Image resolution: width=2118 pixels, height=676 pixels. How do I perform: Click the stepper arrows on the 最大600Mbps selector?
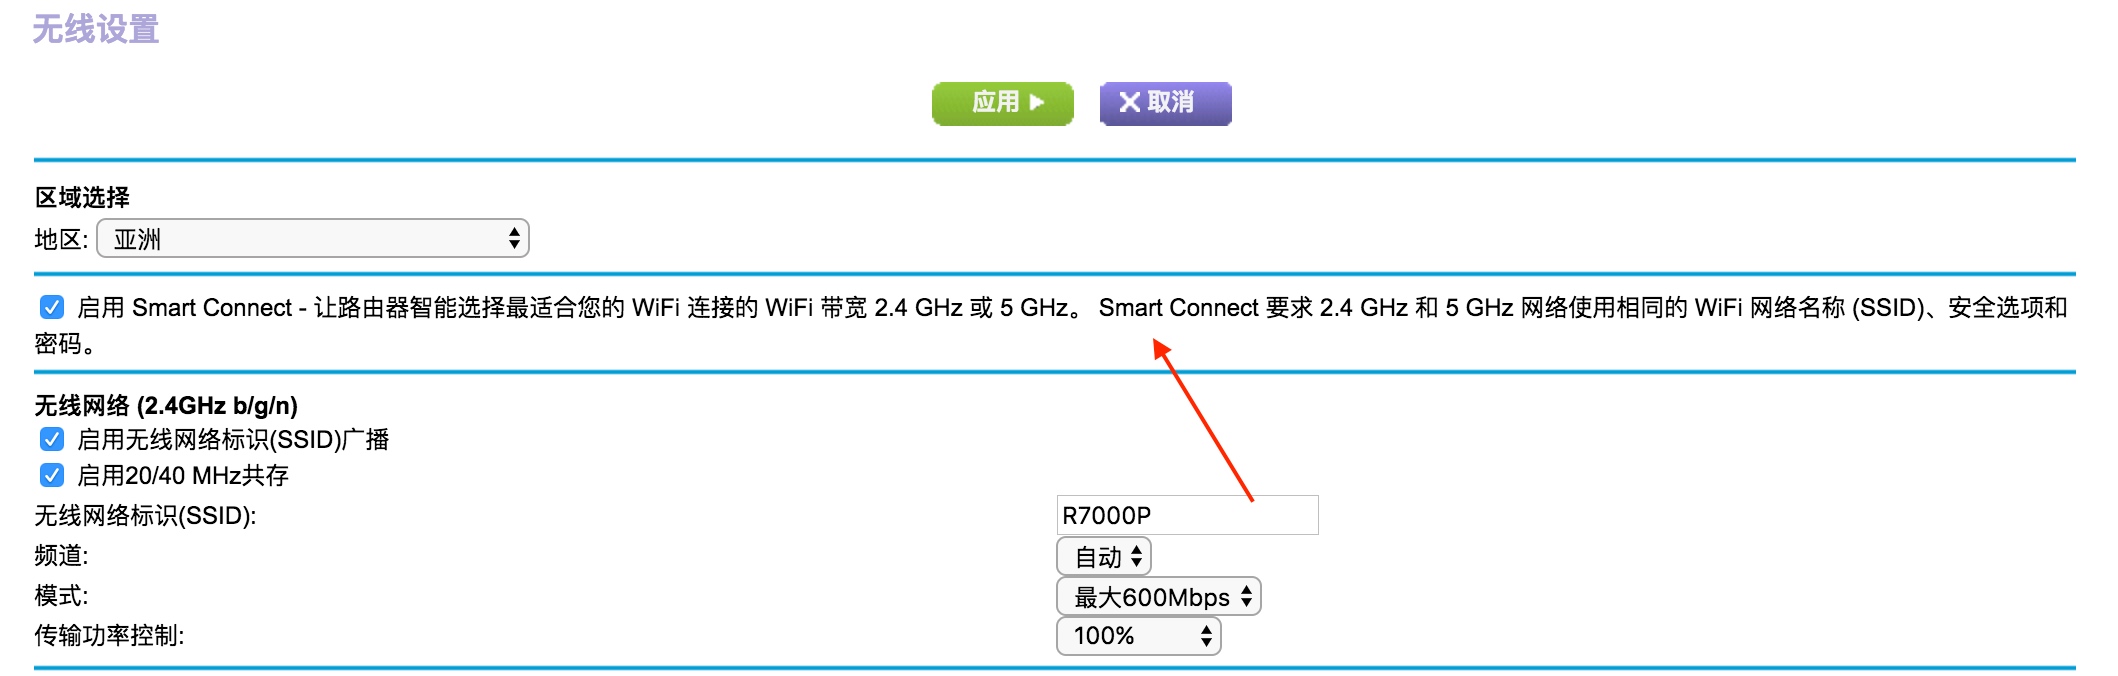point(1247,596)
